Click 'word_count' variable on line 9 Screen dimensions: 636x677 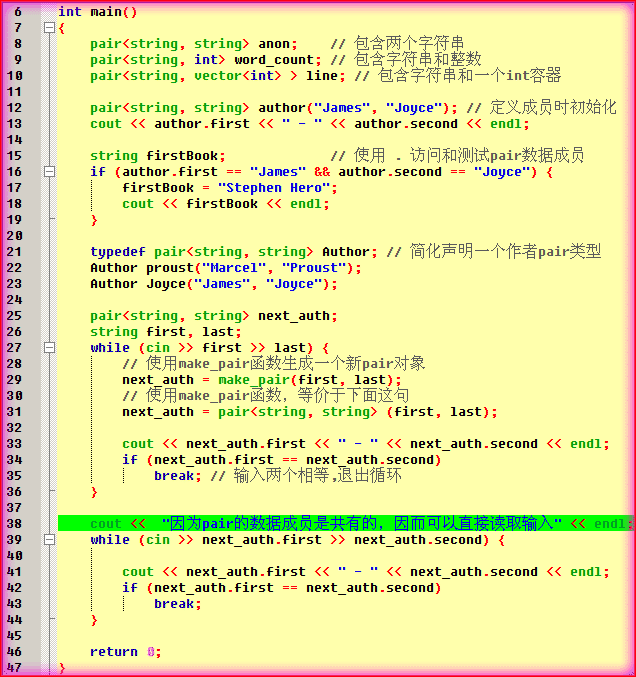pyautogui.click(x=274, y=60)
